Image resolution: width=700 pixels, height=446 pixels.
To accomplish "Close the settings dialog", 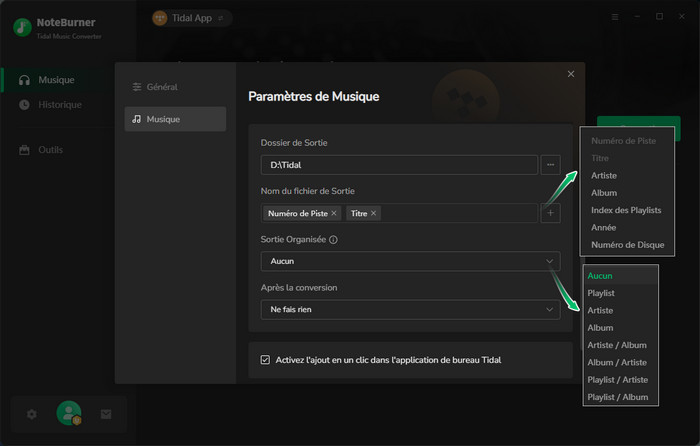I will [571, 74].
